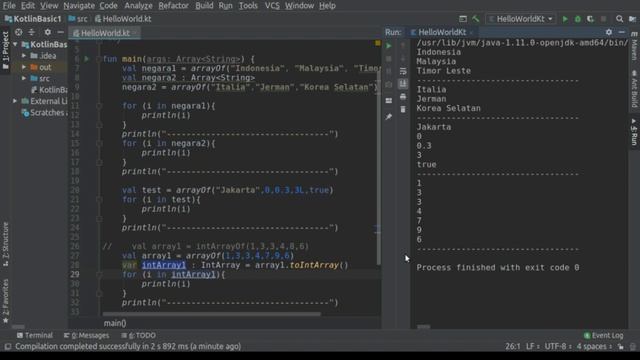Rerun program in Run tool window
Screen dimensions: 640x360
click(389, 46)
